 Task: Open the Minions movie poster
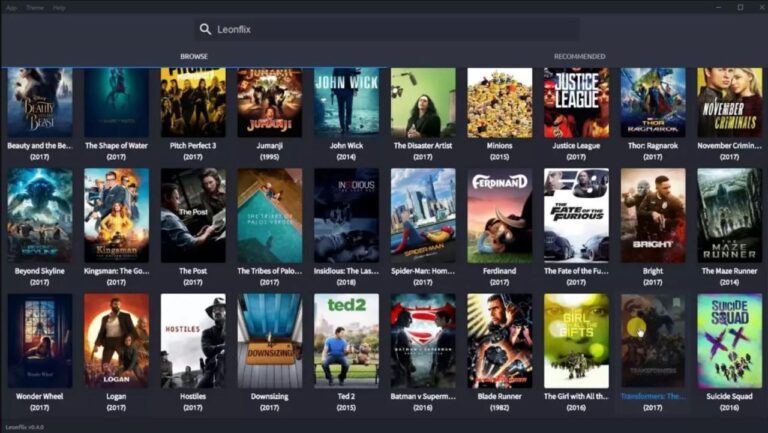coord(500,102)
